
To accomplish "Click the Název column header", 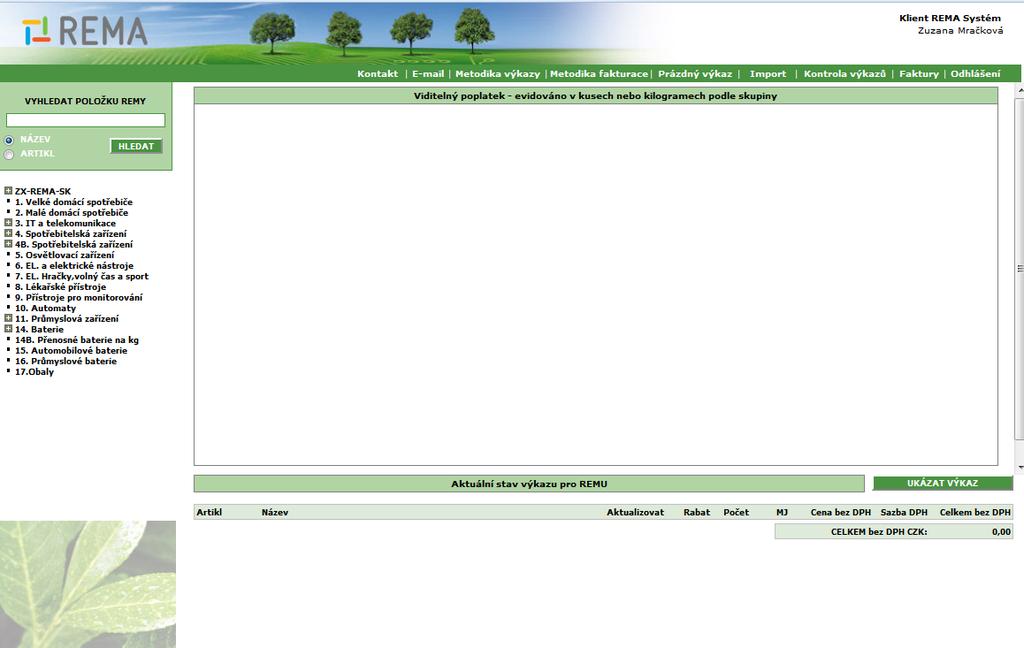I will click(275, 512).
